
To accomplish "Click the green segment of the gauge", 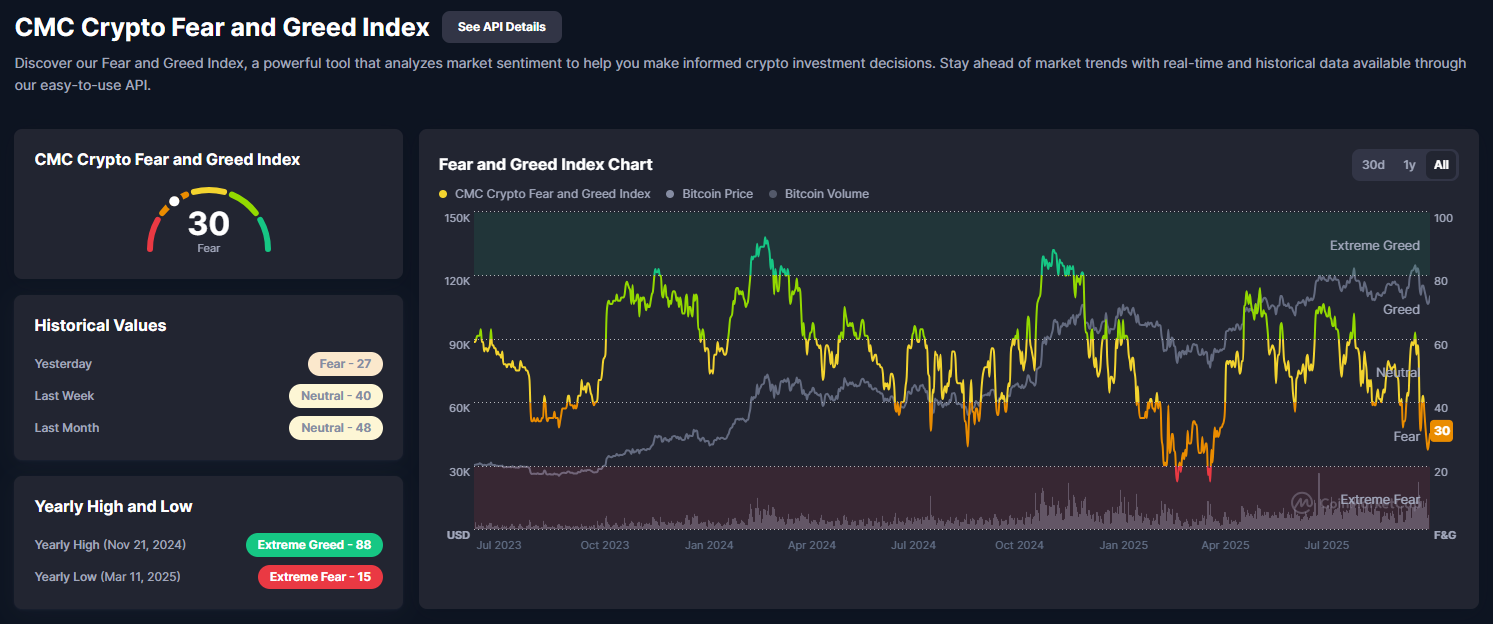I will (265, 235).
